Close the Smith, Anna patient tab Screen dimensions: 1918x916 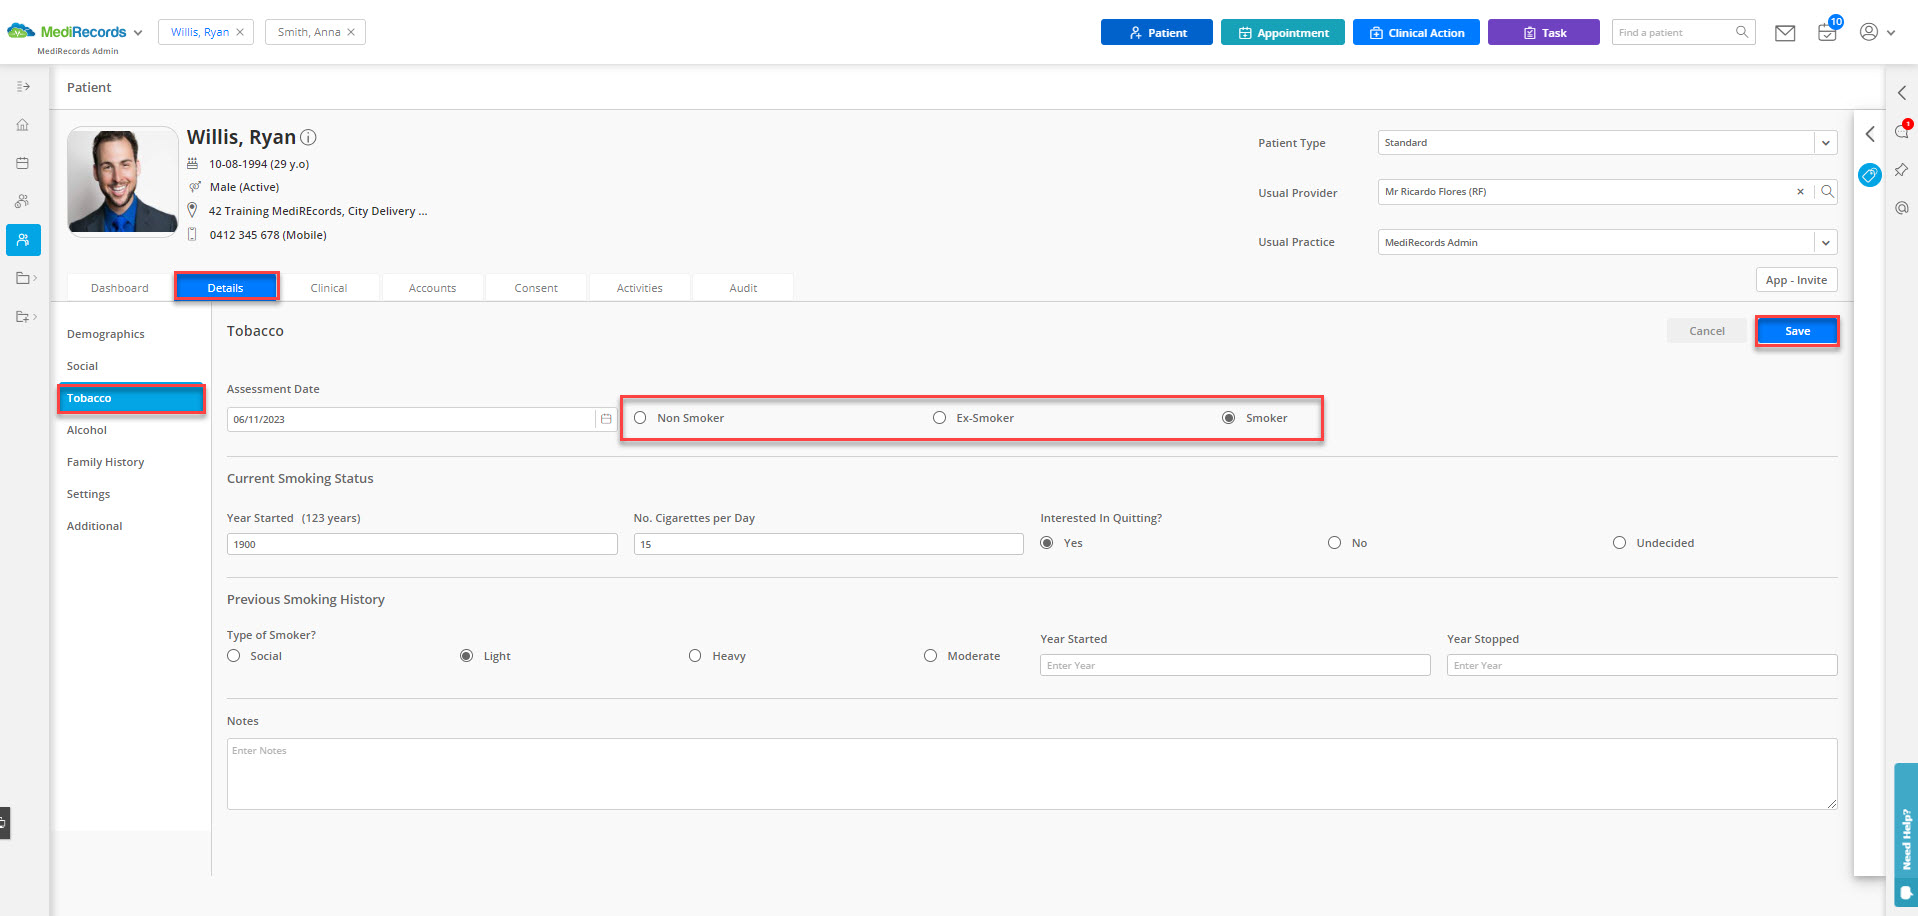(351, 32)
